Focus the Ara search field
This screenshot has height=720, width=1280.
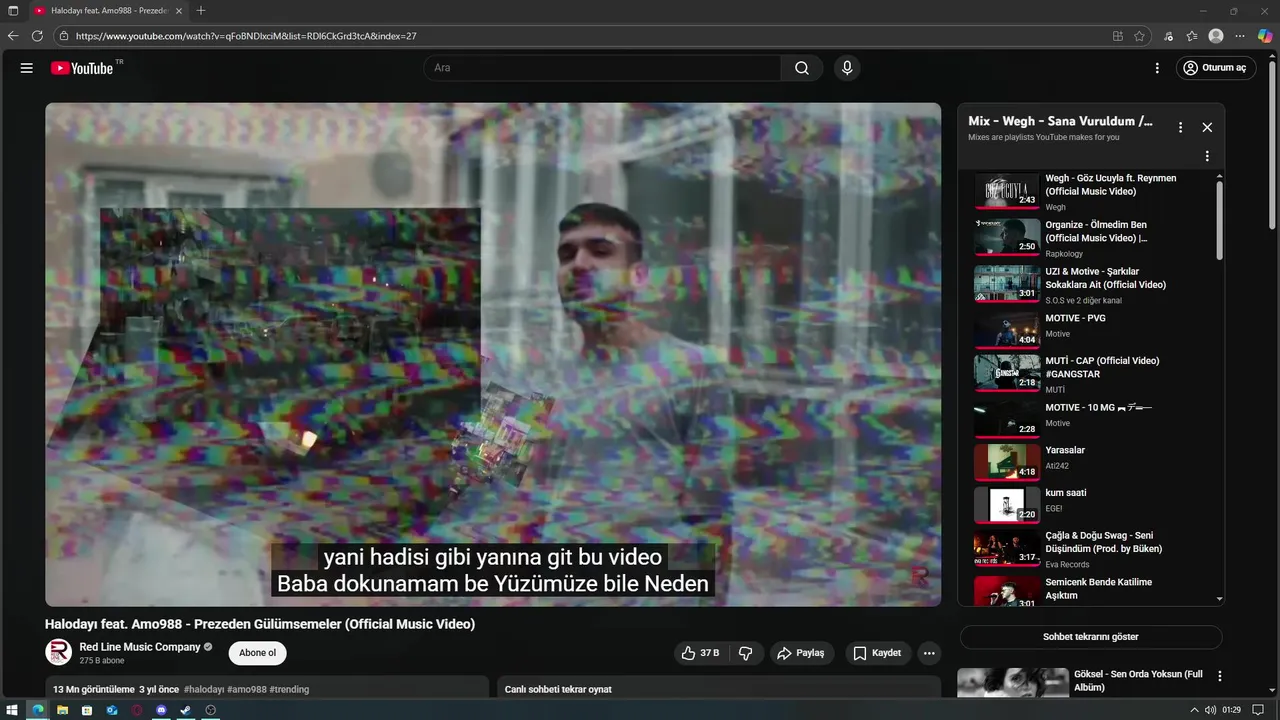click(603, 68)
